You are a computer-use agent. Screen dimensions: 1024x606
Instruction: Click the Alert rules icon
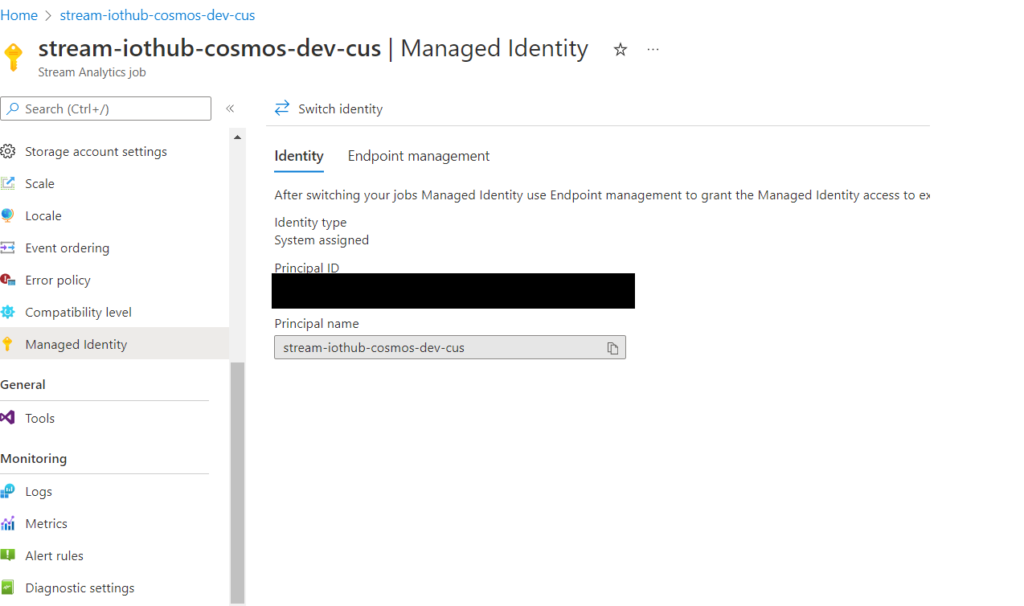click(x=8, y=555)
